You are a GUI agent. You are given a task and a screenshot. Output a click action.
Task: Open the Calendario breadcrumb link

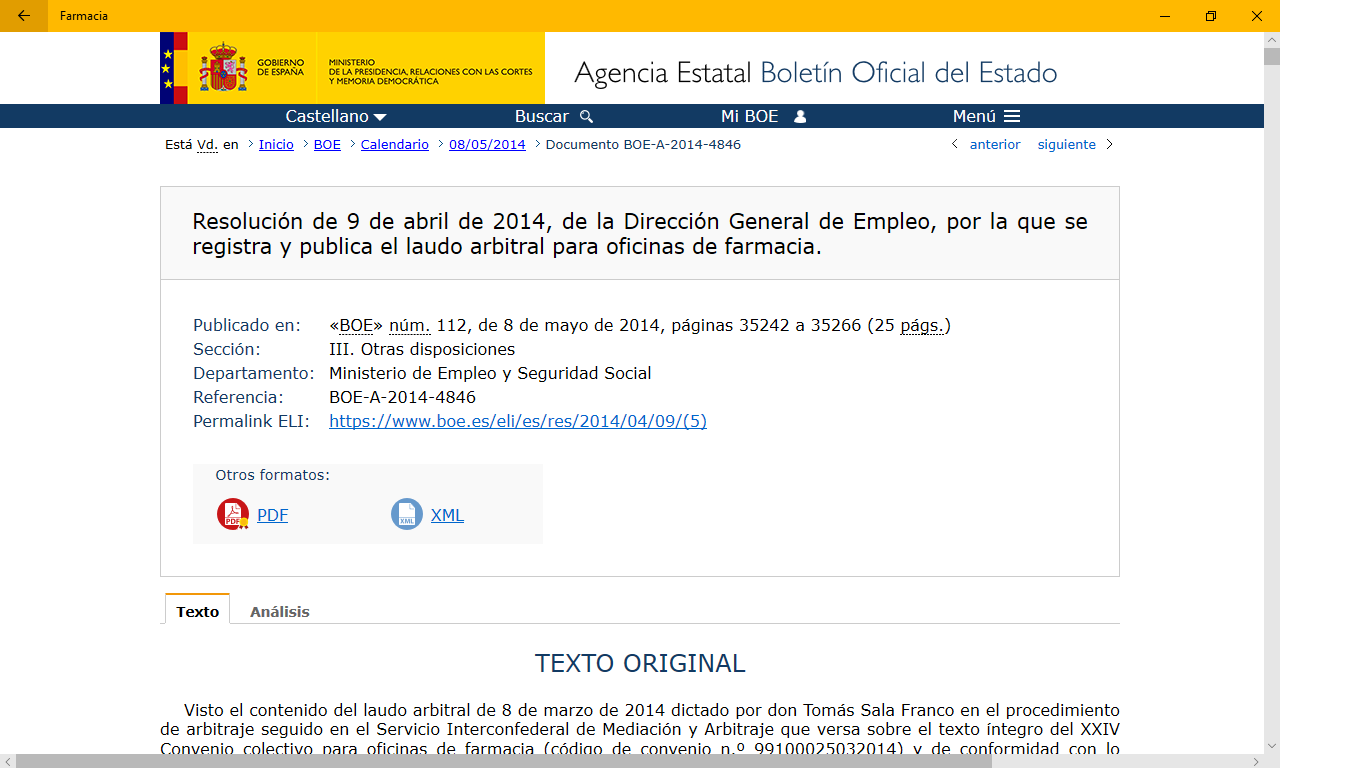(395, 145)
